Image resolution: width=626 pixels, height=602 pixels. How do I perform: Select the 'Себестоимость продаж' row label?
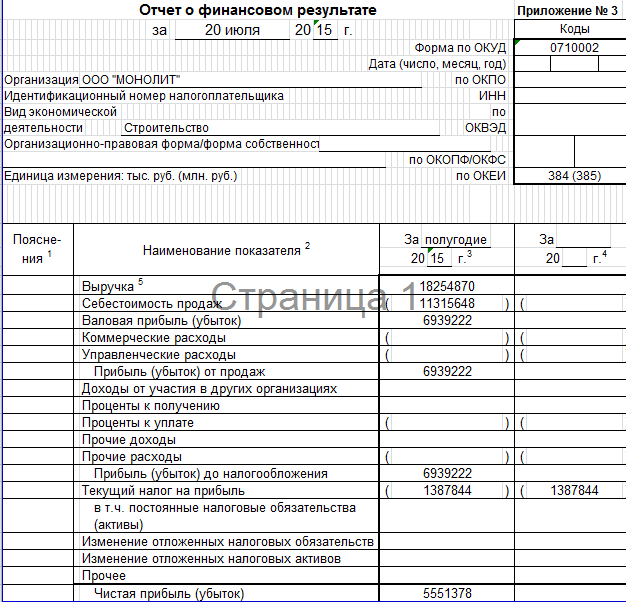(x=152, y=303)
